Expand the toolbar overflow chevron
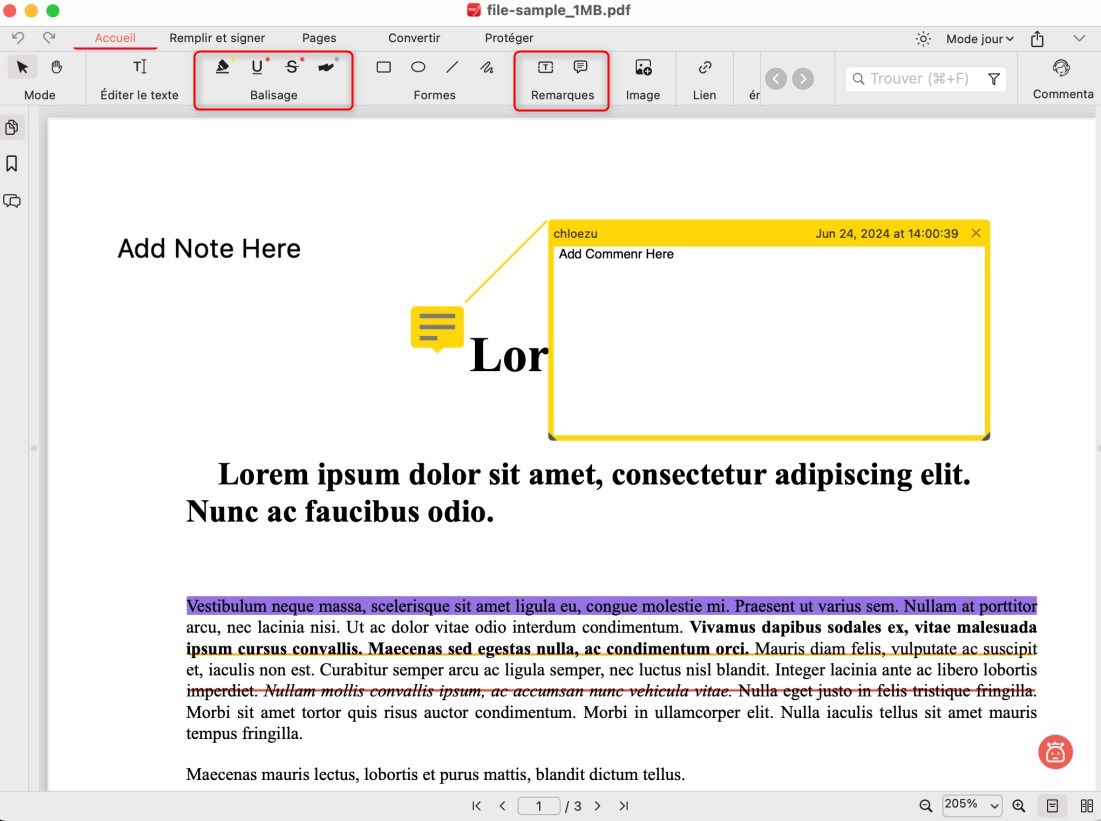The width and height of the screenshot is (1101, 821). pyautogui.click(x=1081, y=38)
